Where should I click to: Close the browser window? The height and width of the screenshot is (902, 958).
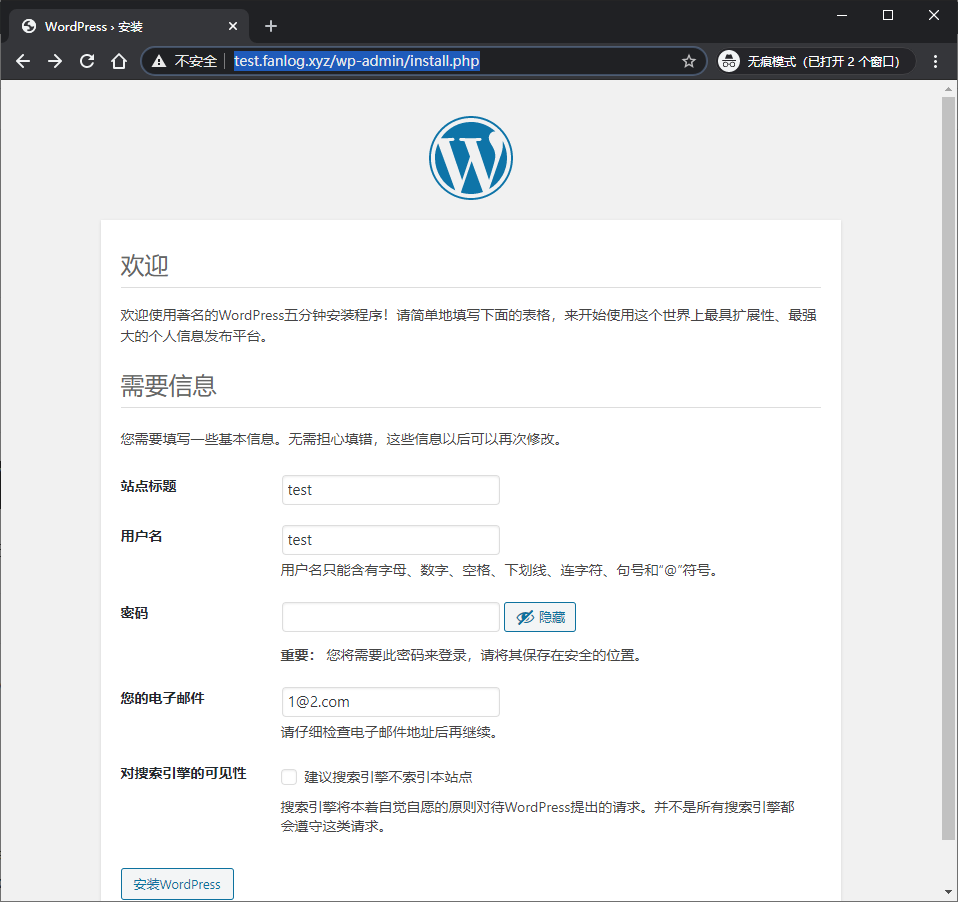tap(934, 15)
